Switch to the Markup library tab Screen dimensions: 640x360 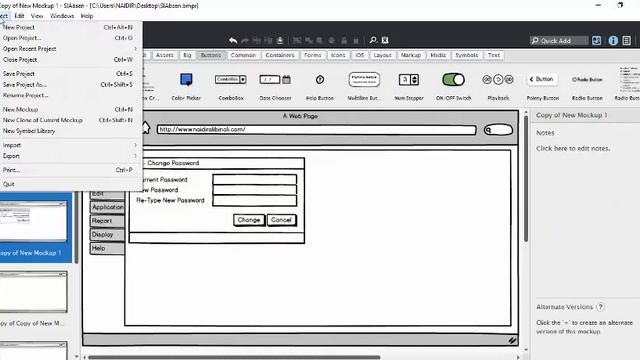pyautogui.click(x=411, y=55)
